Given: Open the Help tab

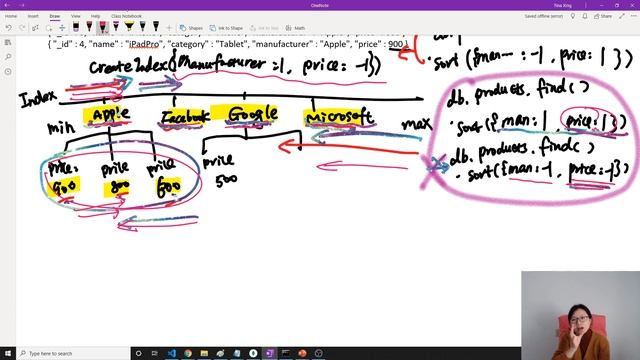Looking at the screenshot, I should pos(96,16).
